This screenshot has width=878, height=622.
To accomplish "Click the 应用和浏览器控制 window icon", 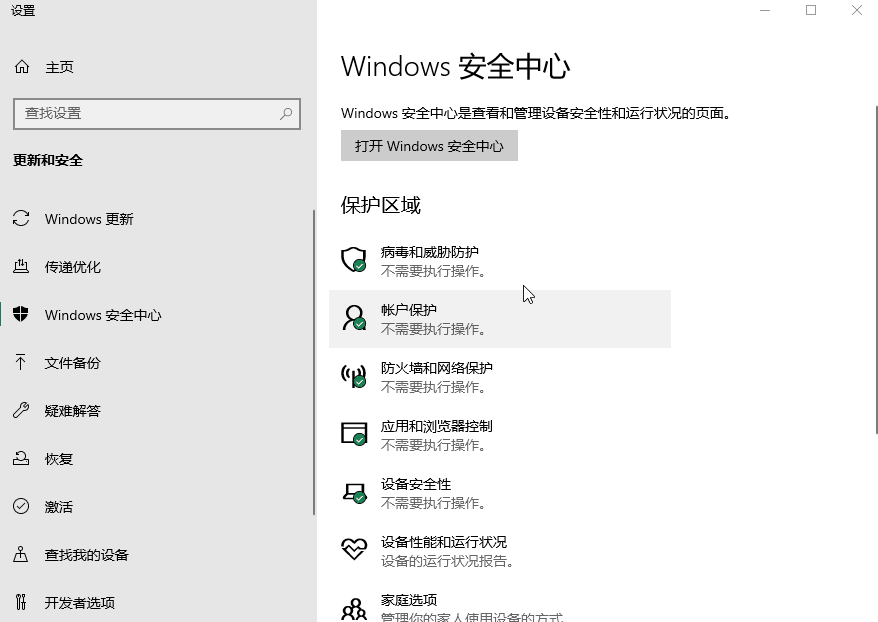I will 354,434.
